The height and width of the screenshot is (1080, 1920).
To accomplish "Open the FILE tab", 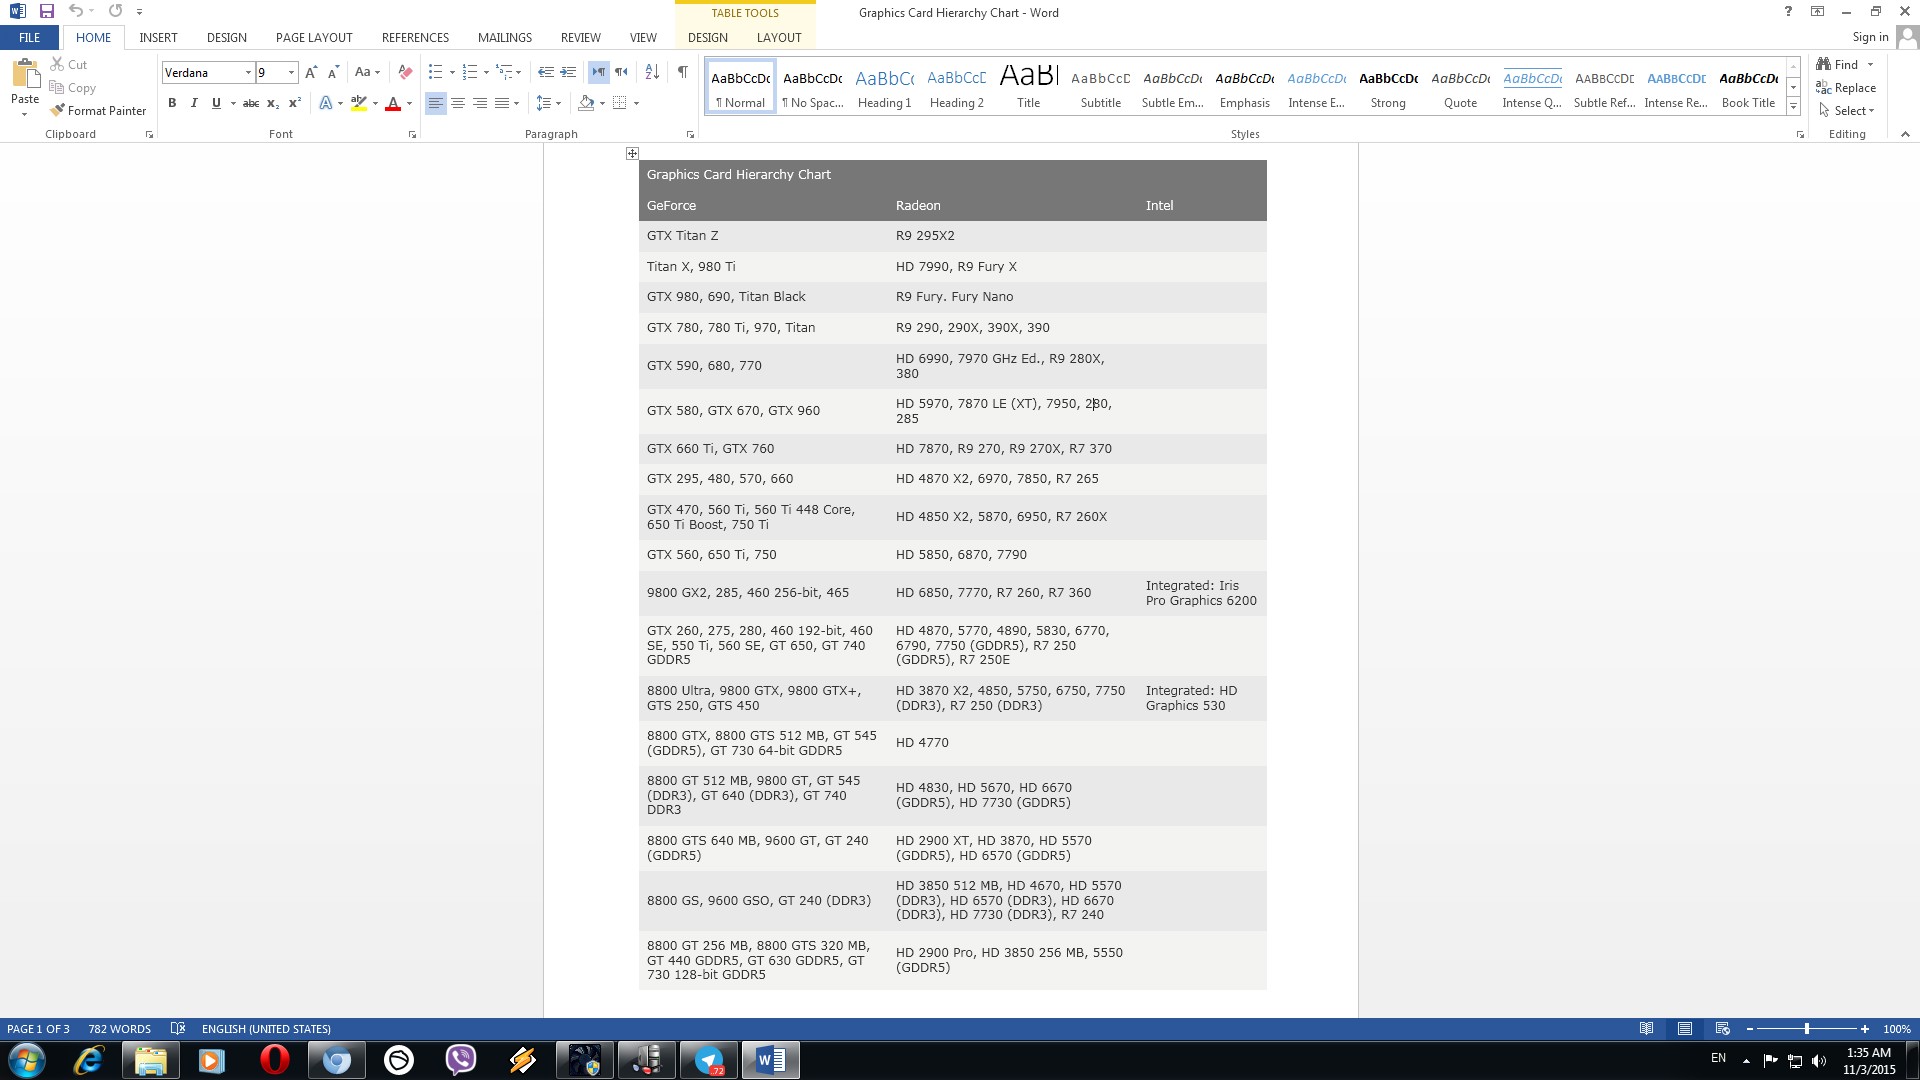I will click(30, 37).
